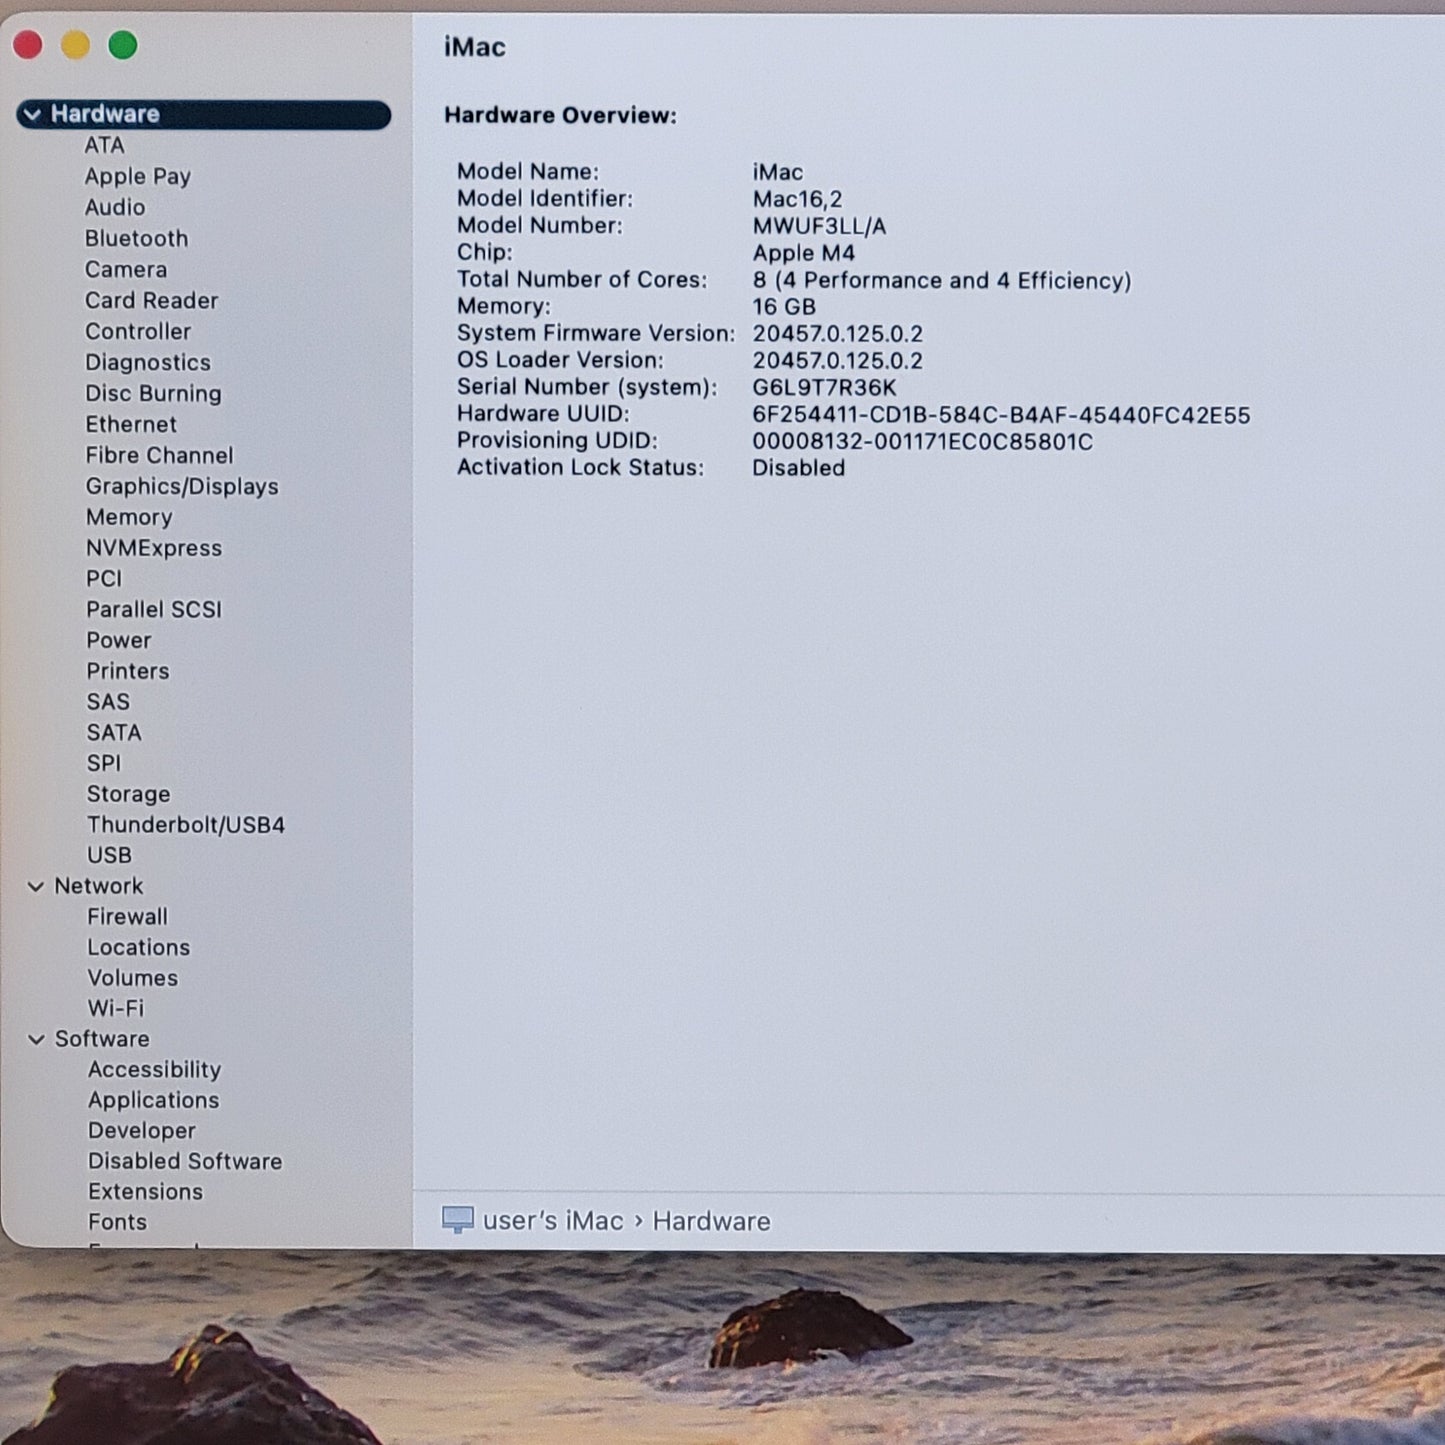Click the Memory value 16 GB
Screen dimensions: 1445x1445
(x=784, y=307)
